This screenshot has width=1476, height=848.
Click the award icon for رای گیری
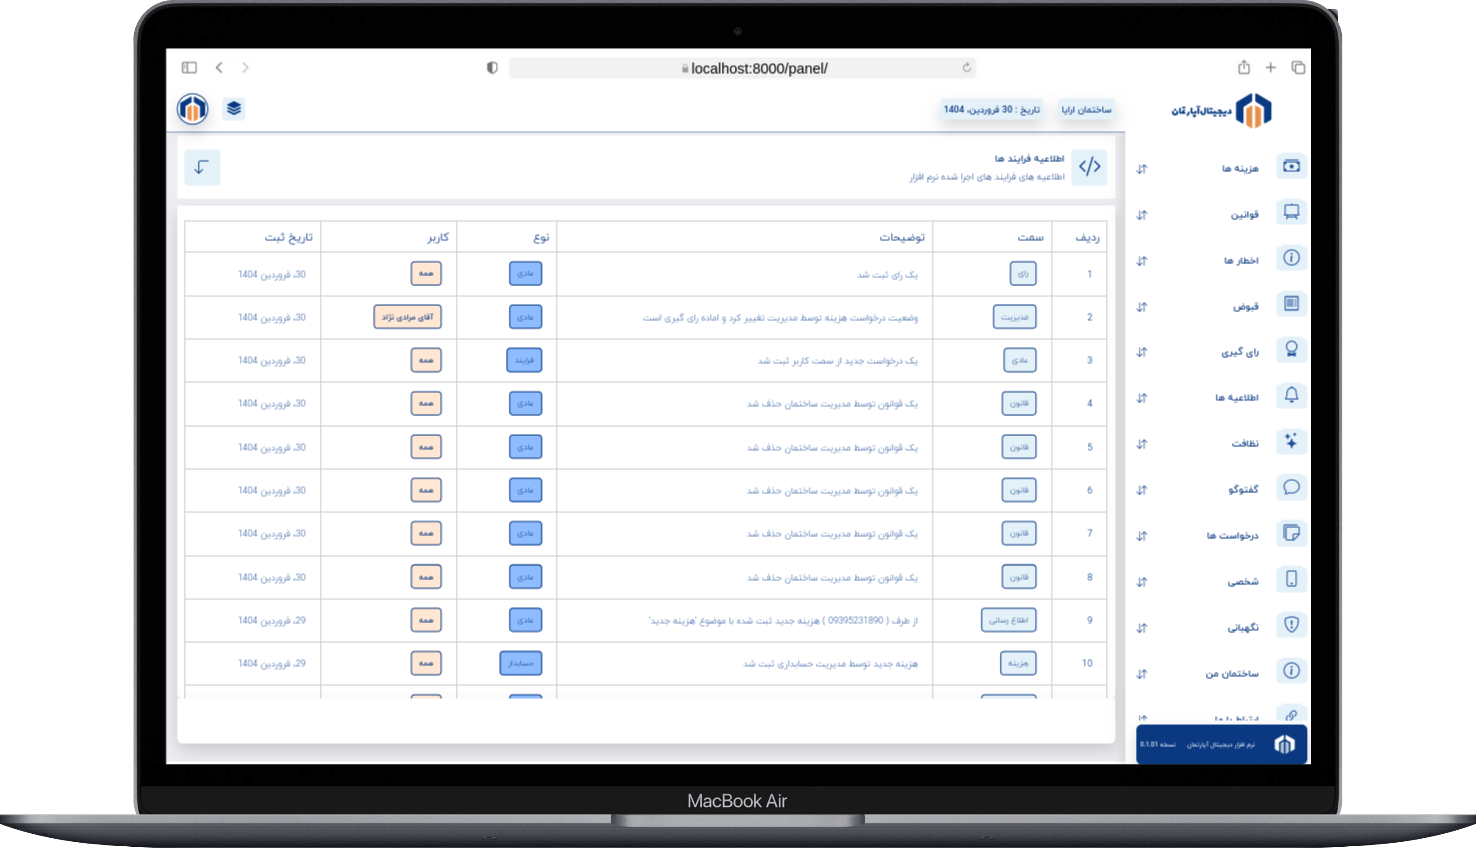coord(1291,350)
